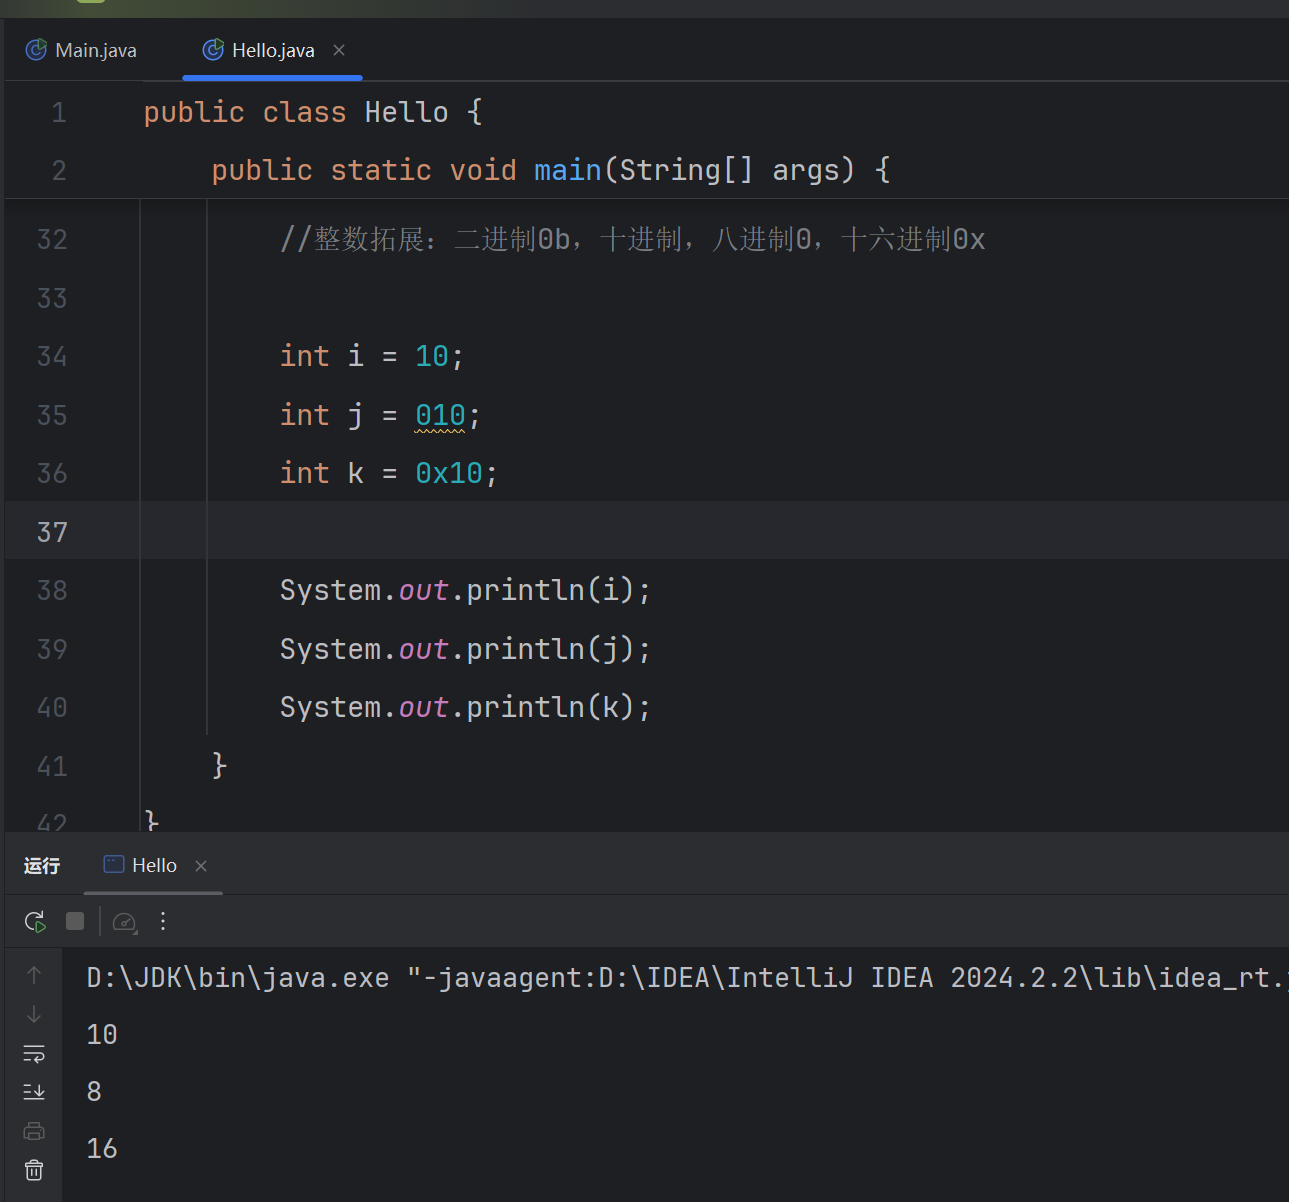Click console output value 16
1289x1202 pixels.
[x=102, y=1148]
